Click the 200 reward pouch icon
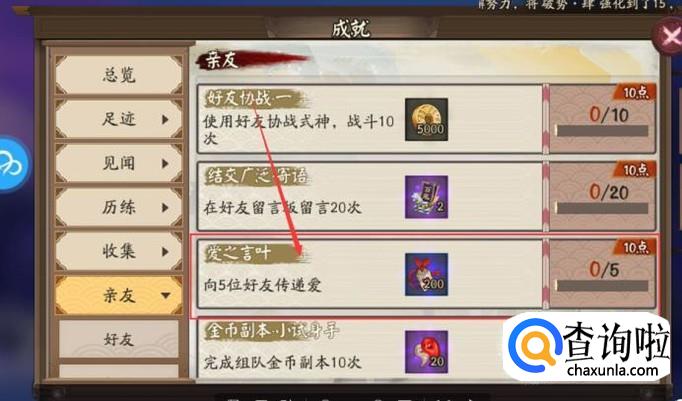 pyautogui.click(x=426, y=274)
